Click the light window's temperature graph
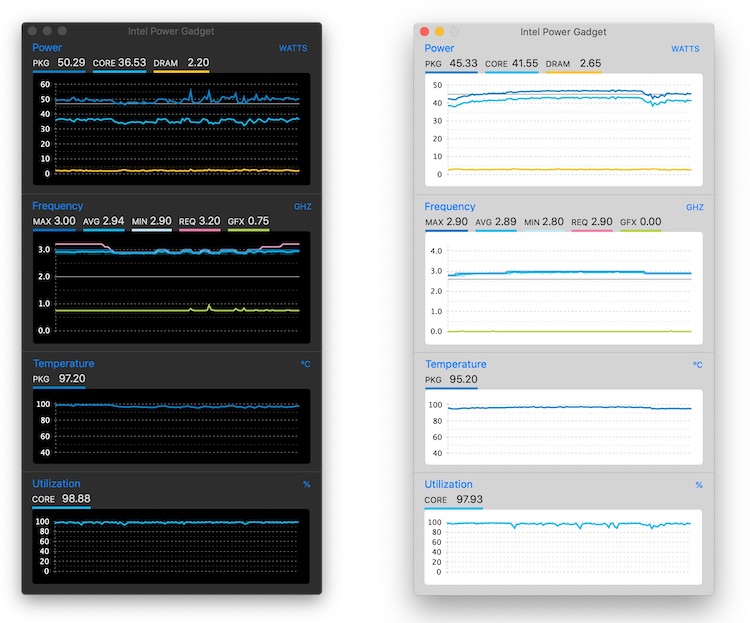This screenshot has width=750, height=623. (563, 427)
